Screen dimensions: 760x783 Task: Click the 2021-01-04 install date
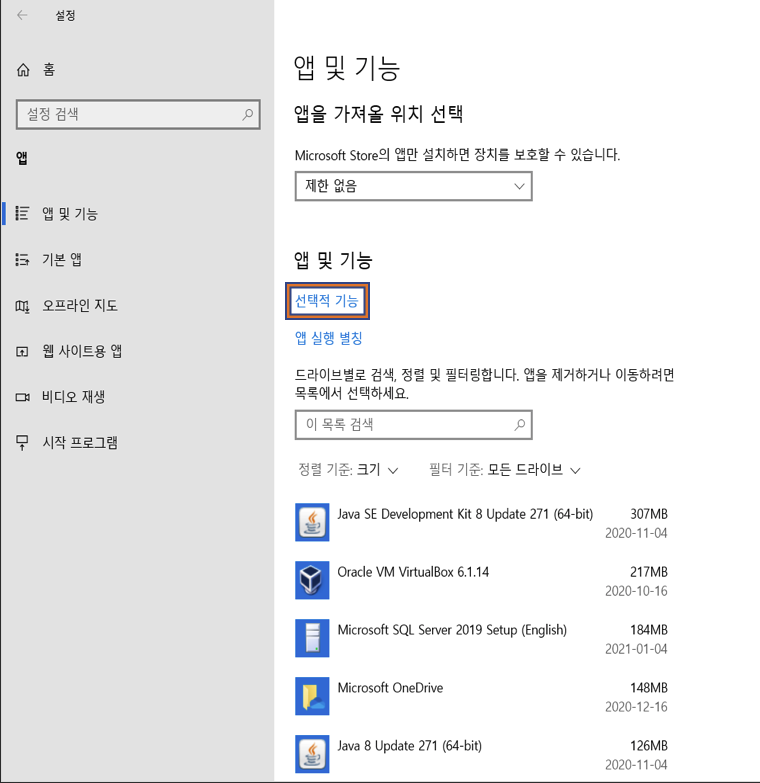[x=636, y=649]
